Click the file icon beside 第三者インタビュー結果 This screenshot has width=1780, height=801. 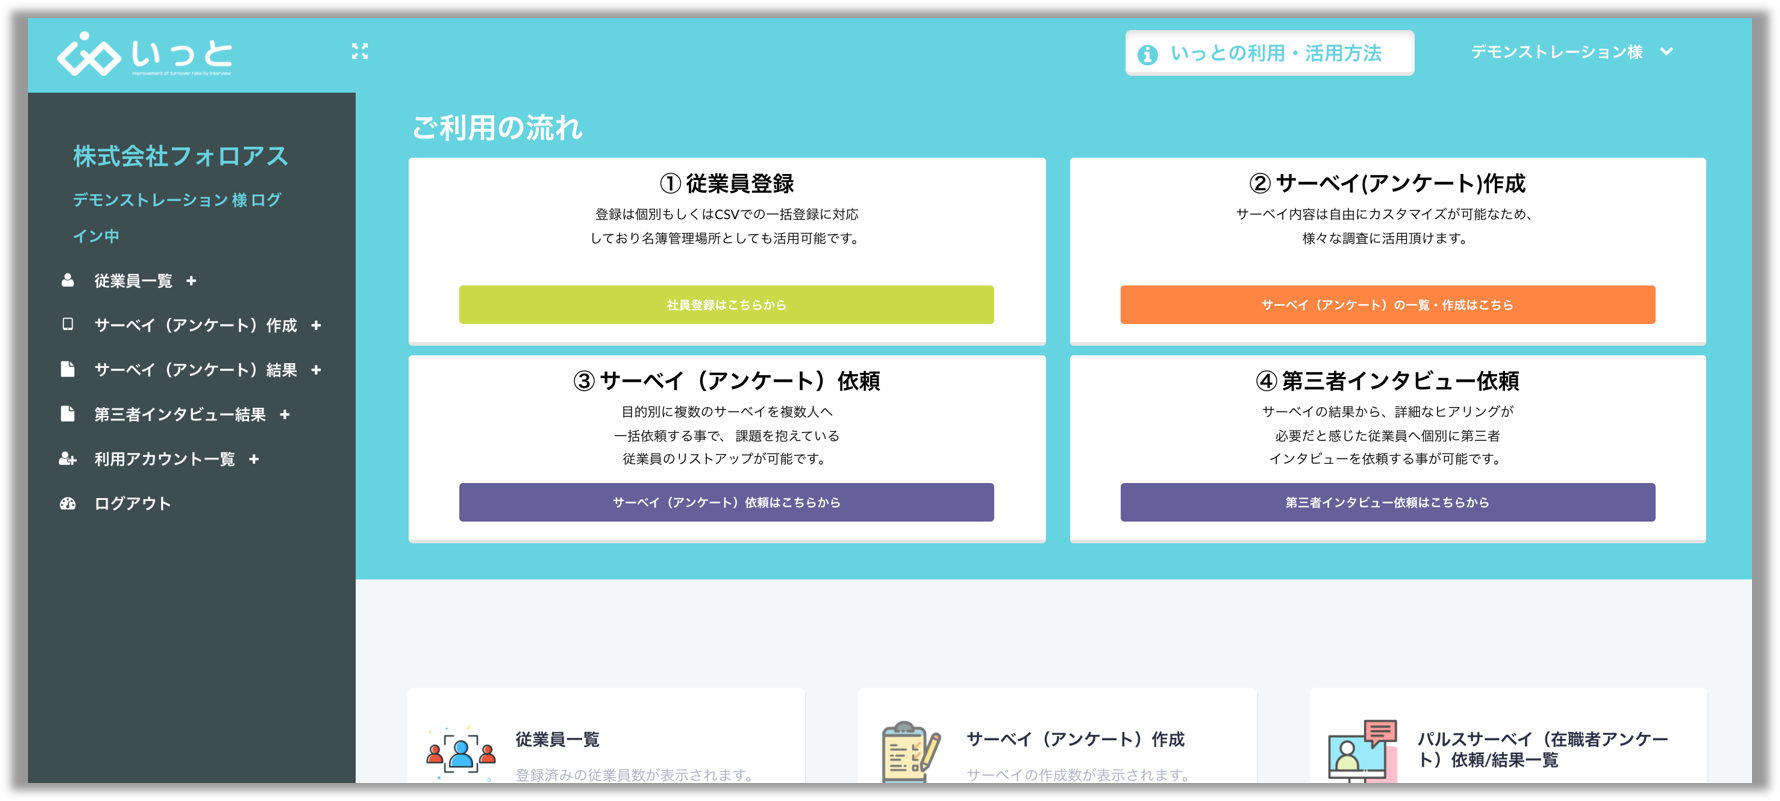[x=67, y=414]
